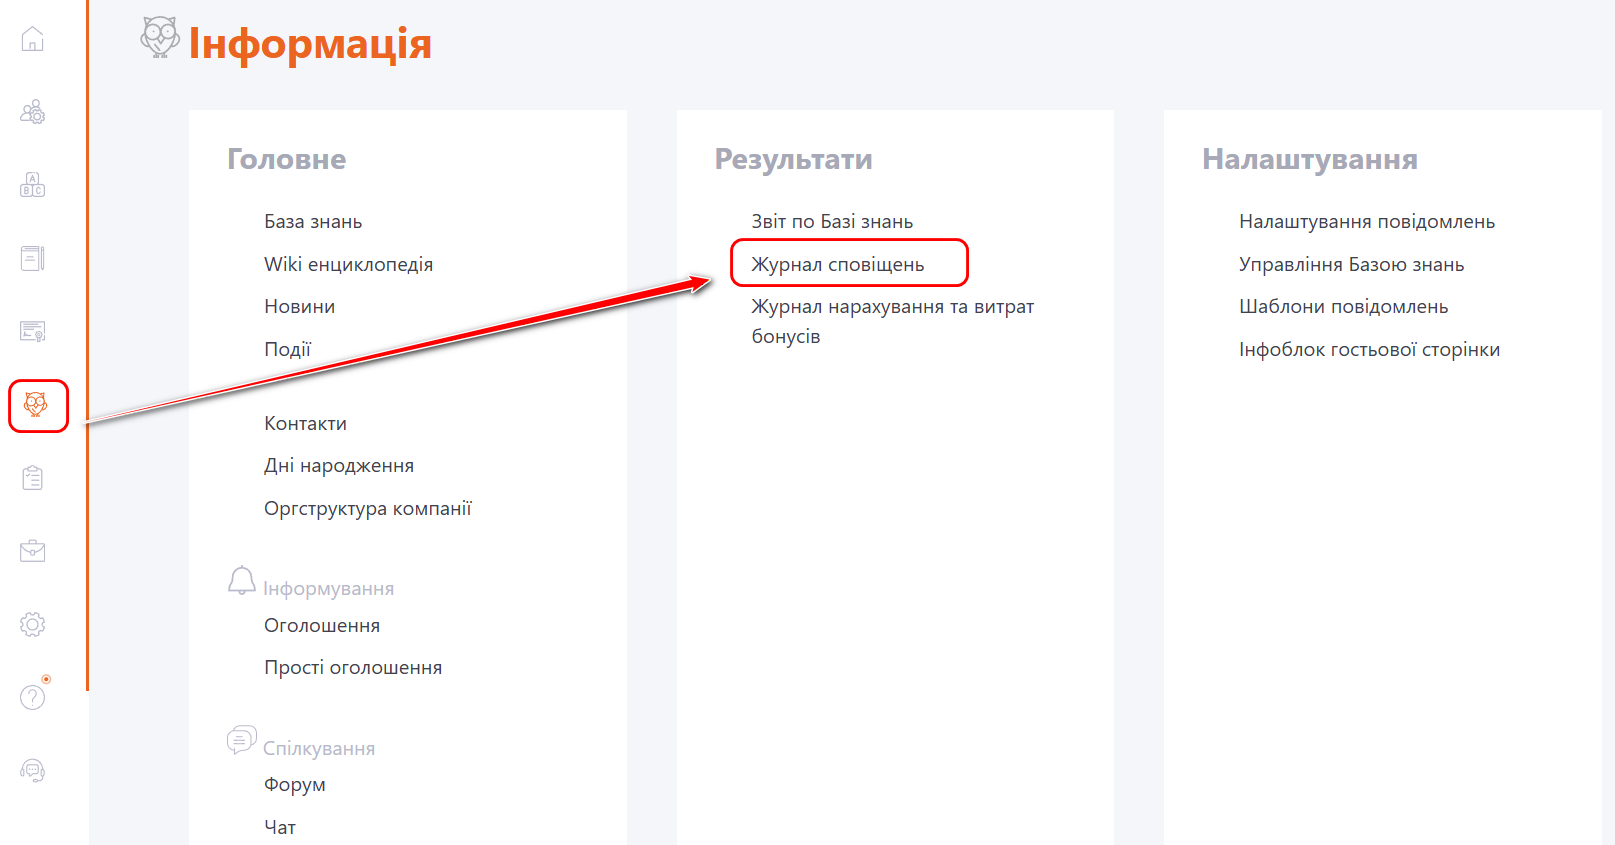Click the briefcase icon in sidebar
1615x845 pixels.
click(x=33, y=551)
